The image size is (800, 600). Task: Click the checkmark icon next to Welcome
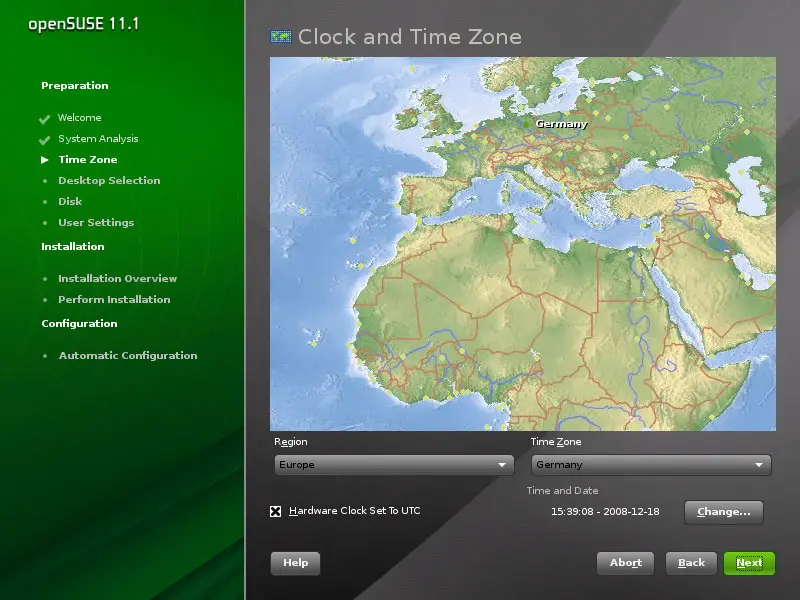point(44,119)
